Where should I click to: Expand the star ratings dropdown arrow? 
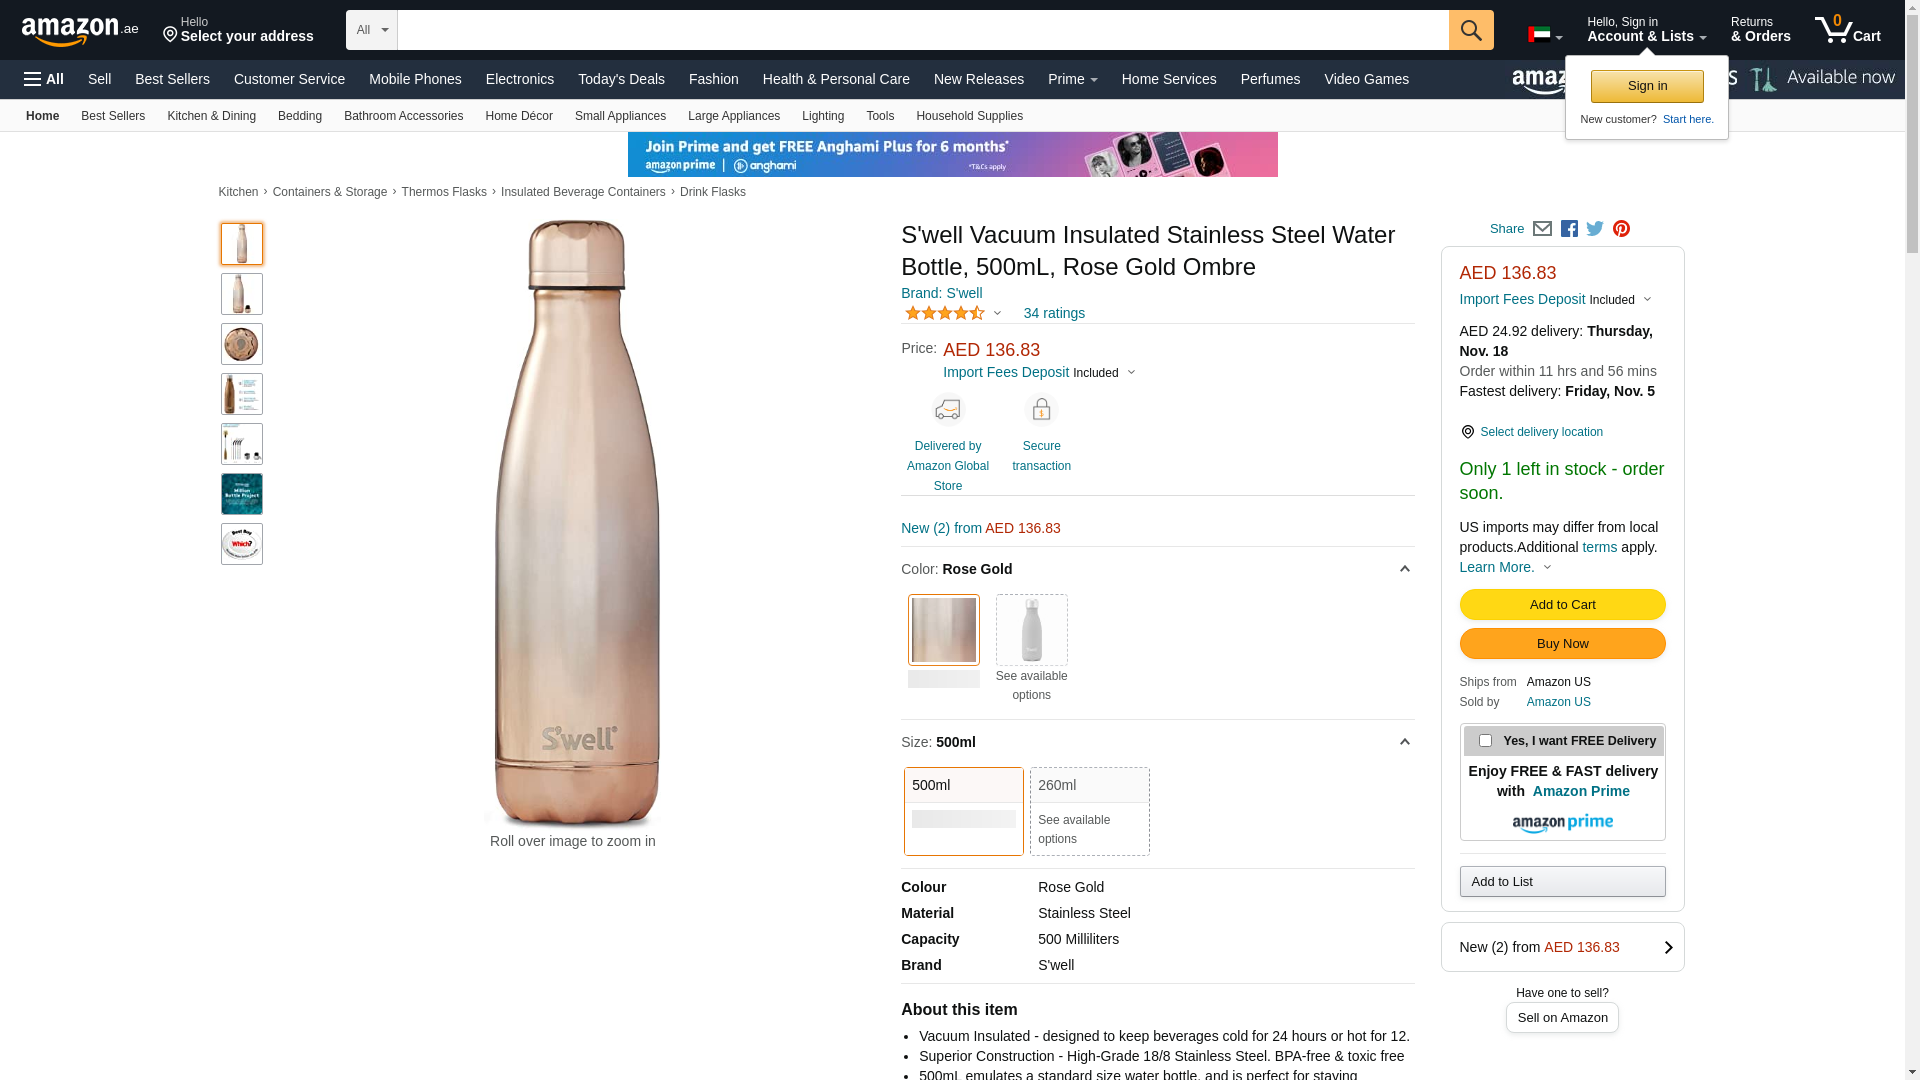pyautogui.click(x=997, y=314)
